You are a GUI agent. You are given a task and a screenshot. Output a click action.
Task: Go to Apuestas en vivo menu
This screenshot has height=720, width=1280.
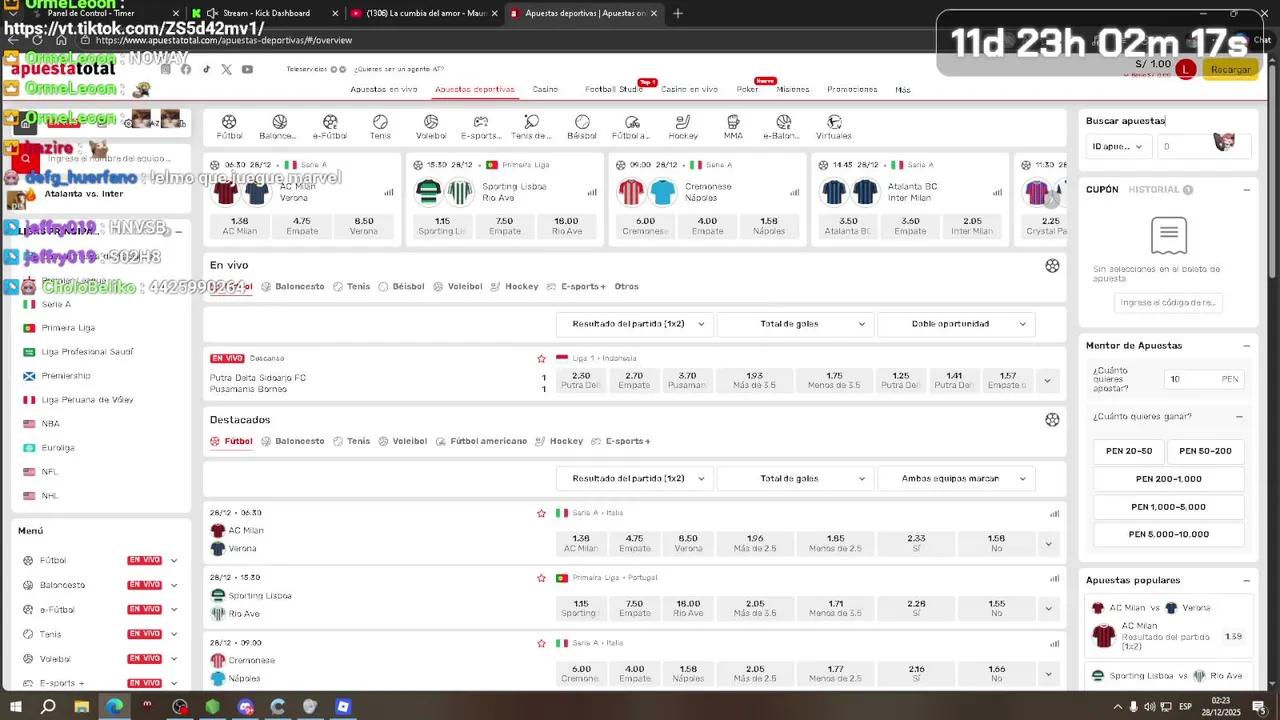coord(384,90)
